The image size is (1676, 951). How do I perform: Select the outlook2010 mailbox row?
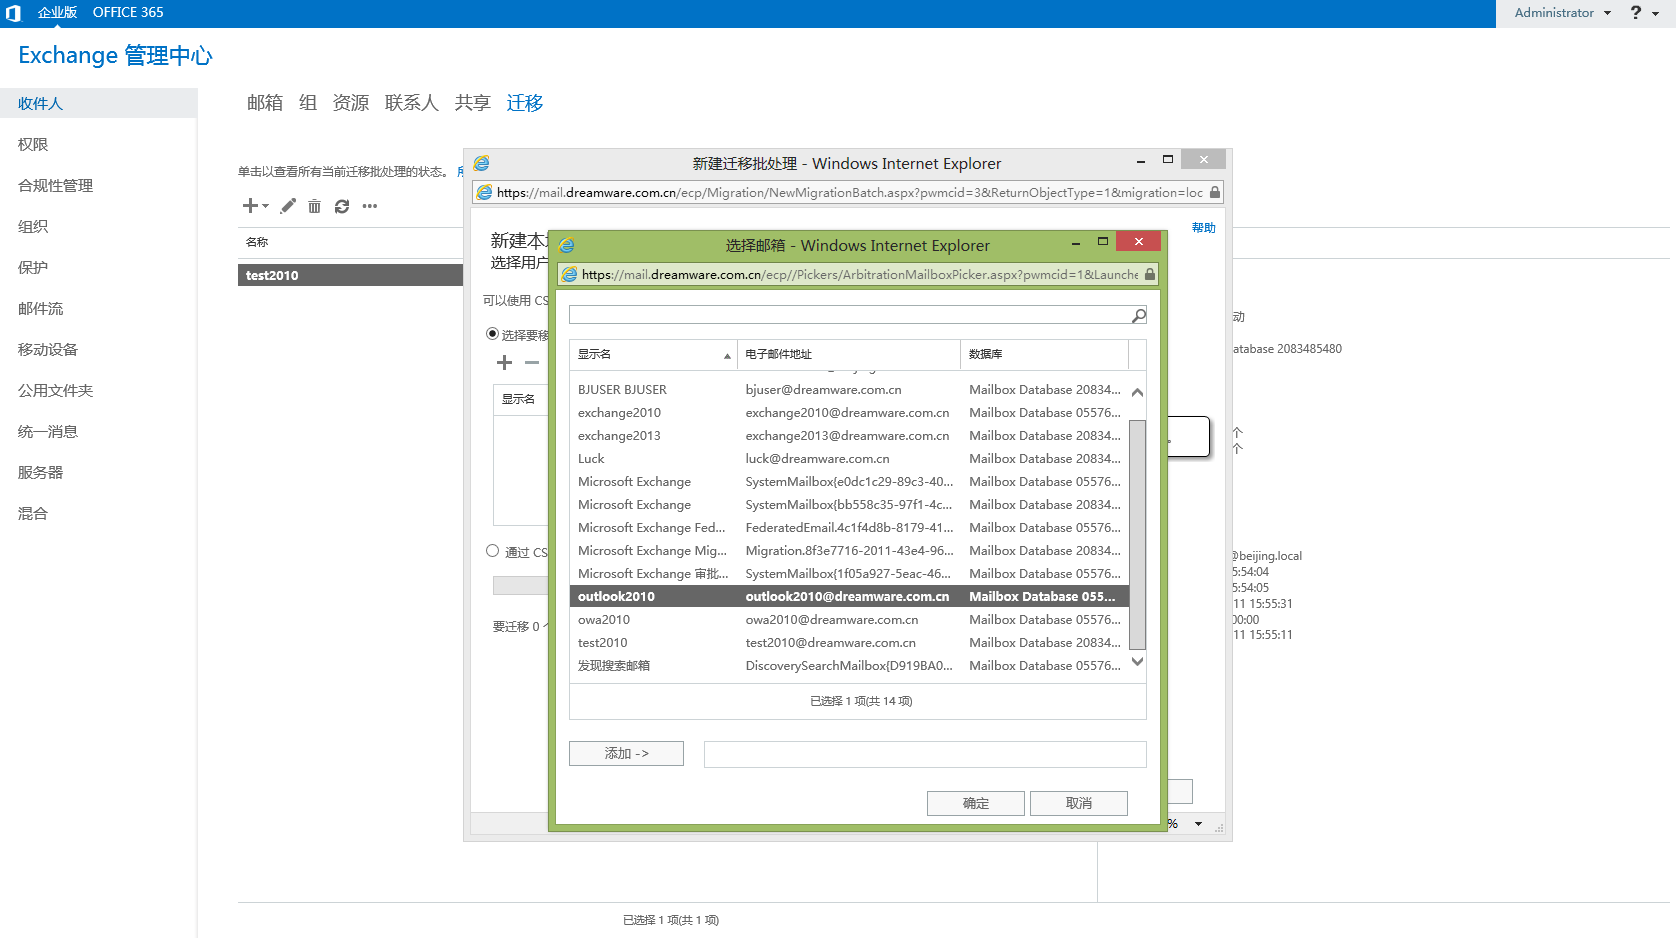(x=849, y=597)
